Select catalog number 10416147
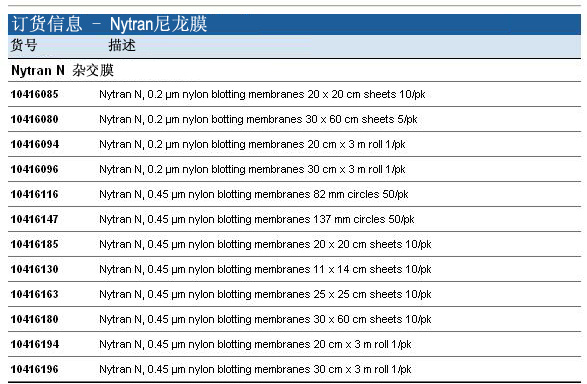This screenshot has width=587, height=384. pyautogui.click(x=34, y=219)
